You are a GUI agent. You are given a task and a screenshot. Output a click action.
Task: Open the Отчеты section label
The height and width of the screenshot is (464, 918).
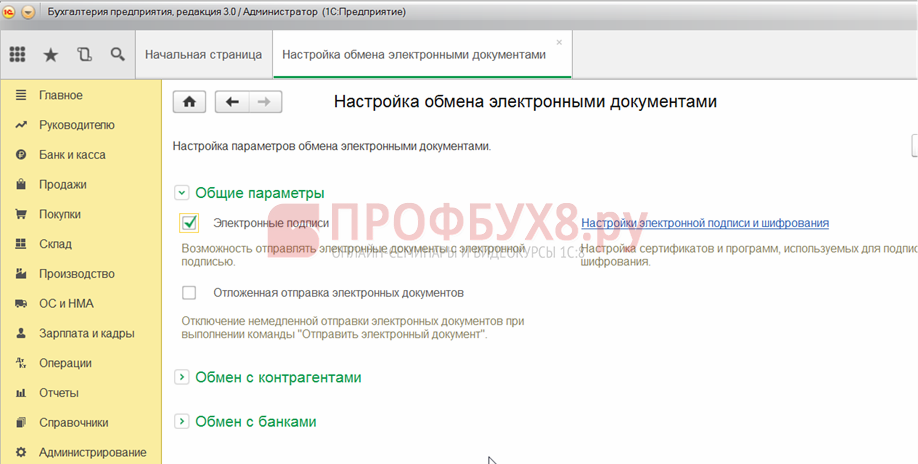[59, 393]
